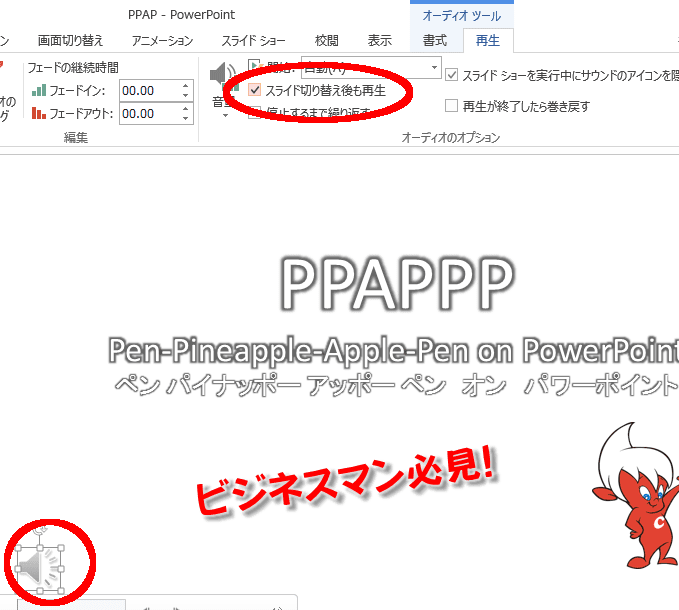This screenshot has height=610, width=679.
Task: Go to the 校閲 ribbon tab
Action: click(327, 40)
